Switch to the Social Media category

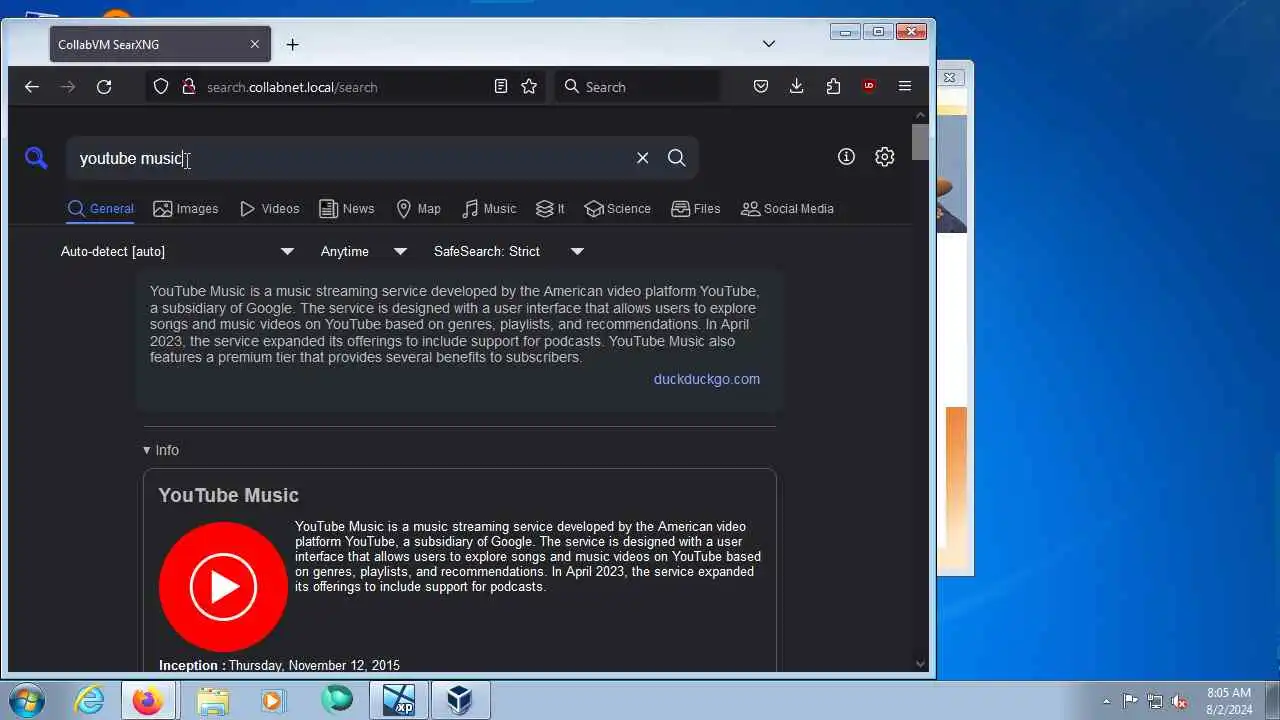[787, 209]
